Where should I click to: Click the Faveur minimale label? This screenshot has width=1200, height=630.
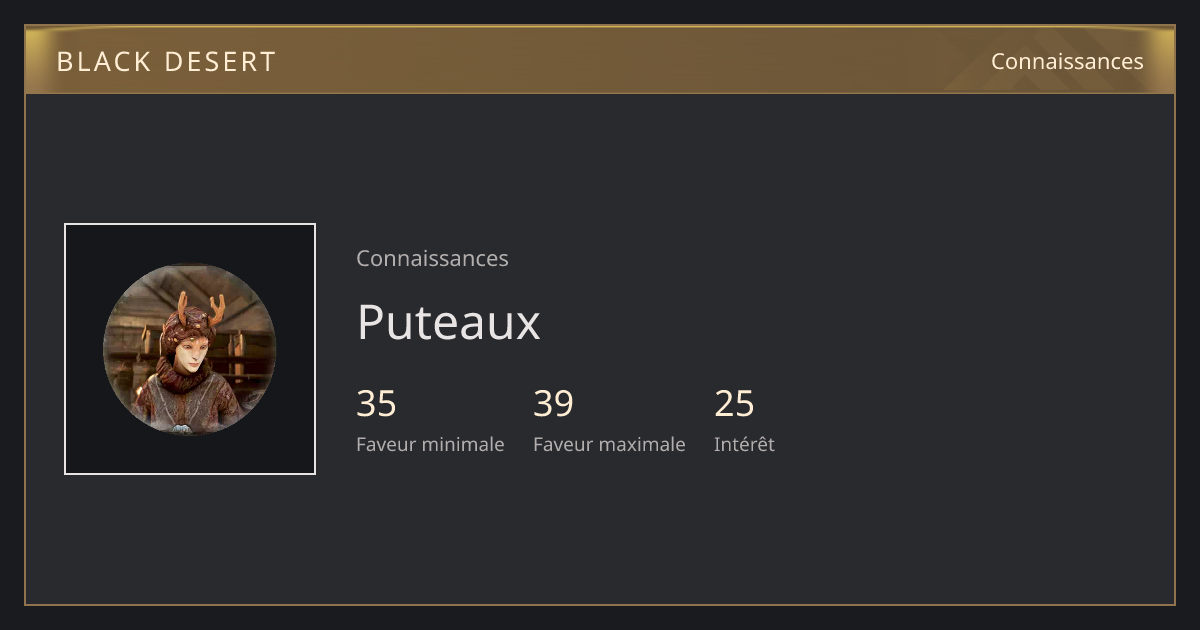(430, 444)
